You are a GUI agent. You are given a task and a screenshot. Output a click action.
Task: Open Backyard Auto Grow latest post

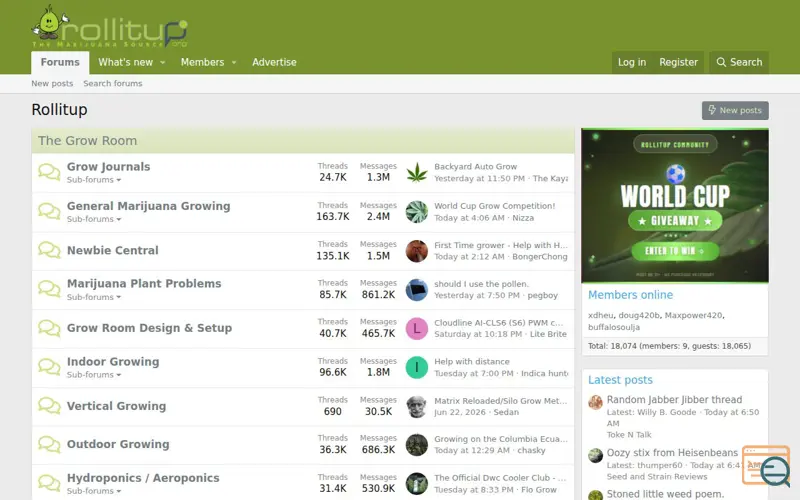pyautogui.click(x=476, y=166)
